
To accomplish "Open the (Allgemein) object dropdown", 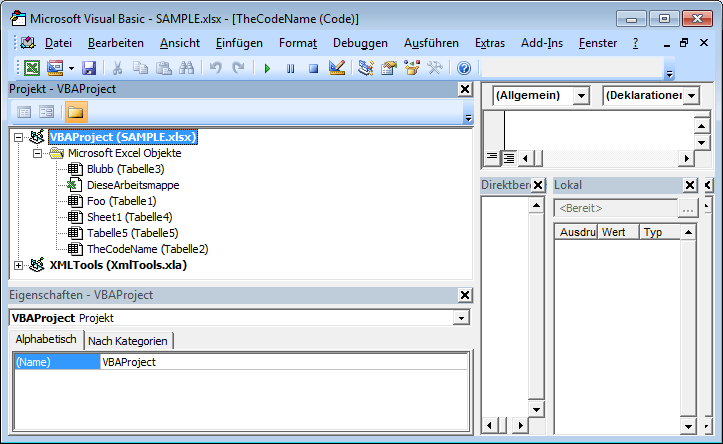I will tap(581, 96).
